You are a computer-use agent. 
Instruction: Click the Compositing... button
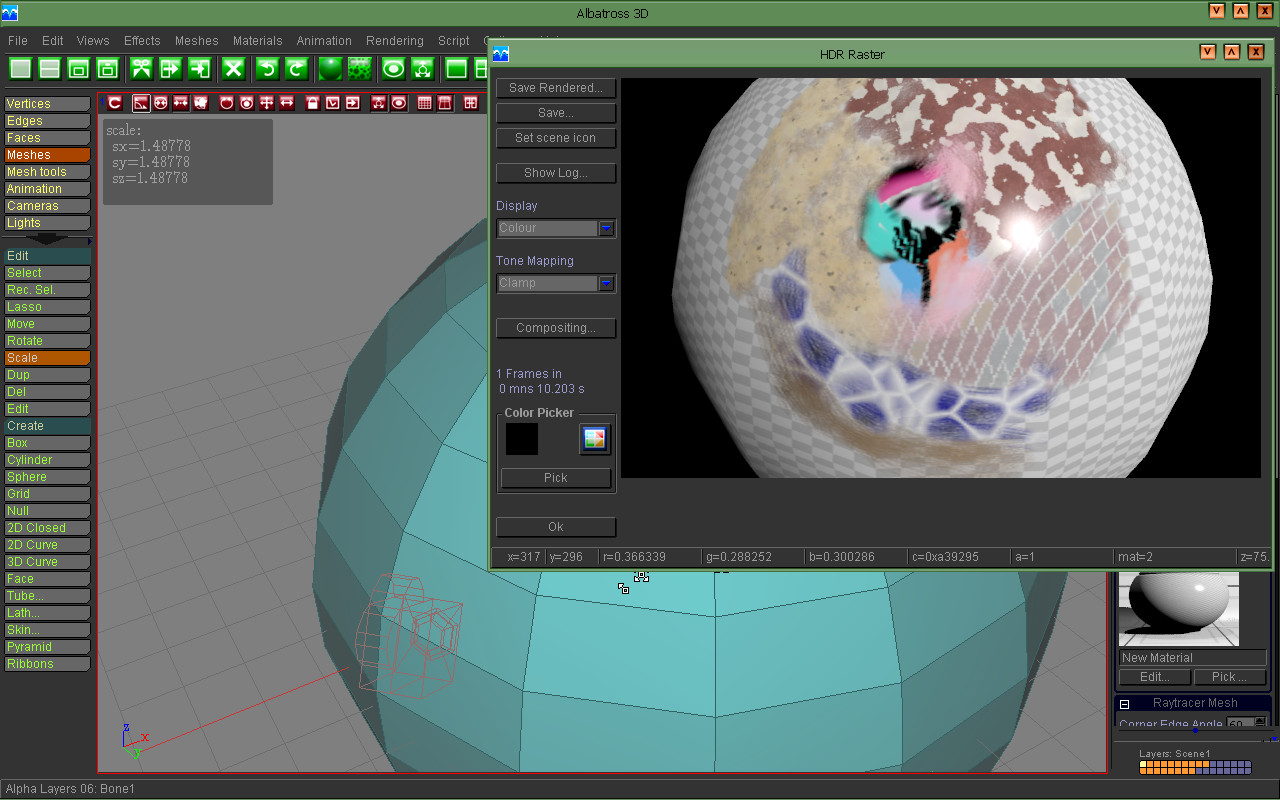(x=556, y=328)
